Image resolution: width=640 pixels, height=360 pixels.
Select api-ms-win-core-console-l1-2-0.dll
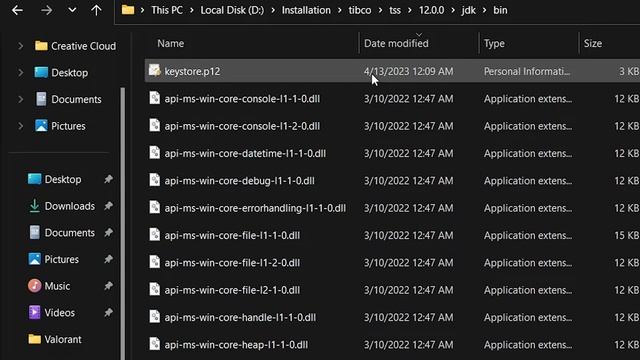(x=242, y=126)
